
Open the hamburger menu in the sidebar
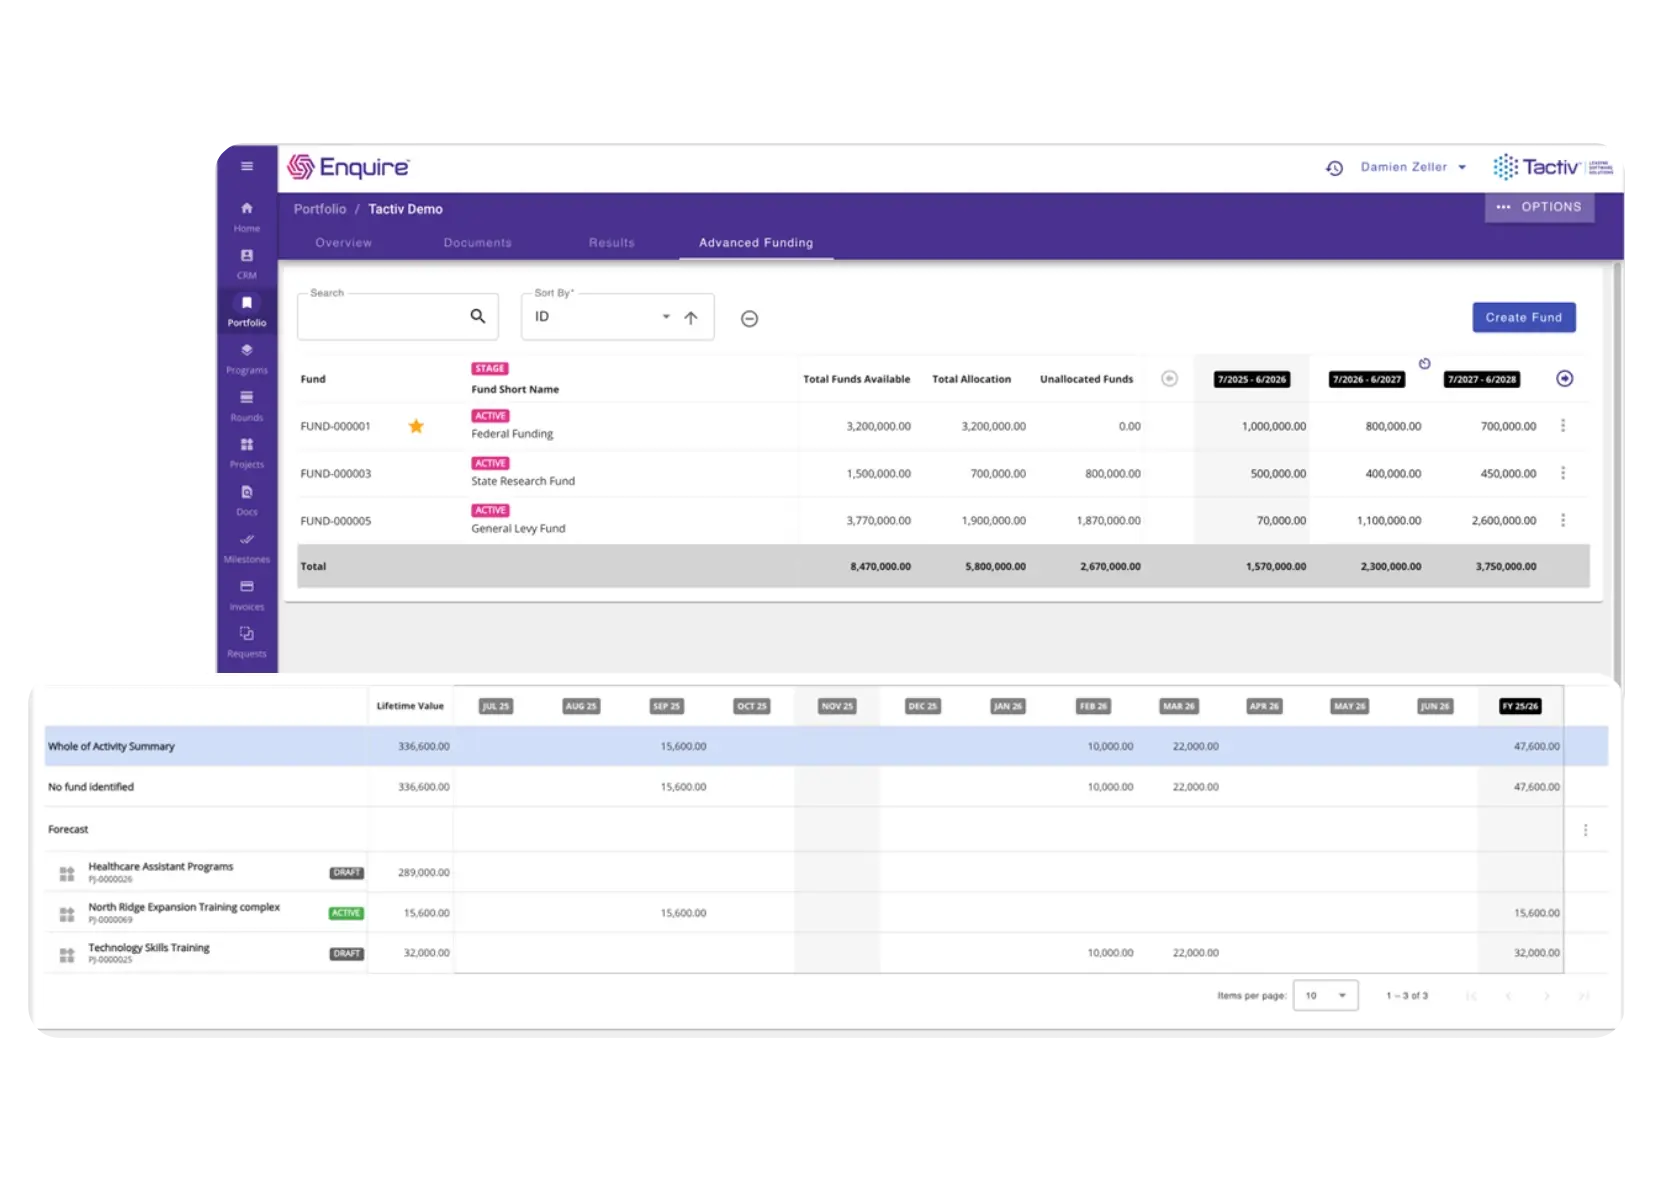pos(247,166)
